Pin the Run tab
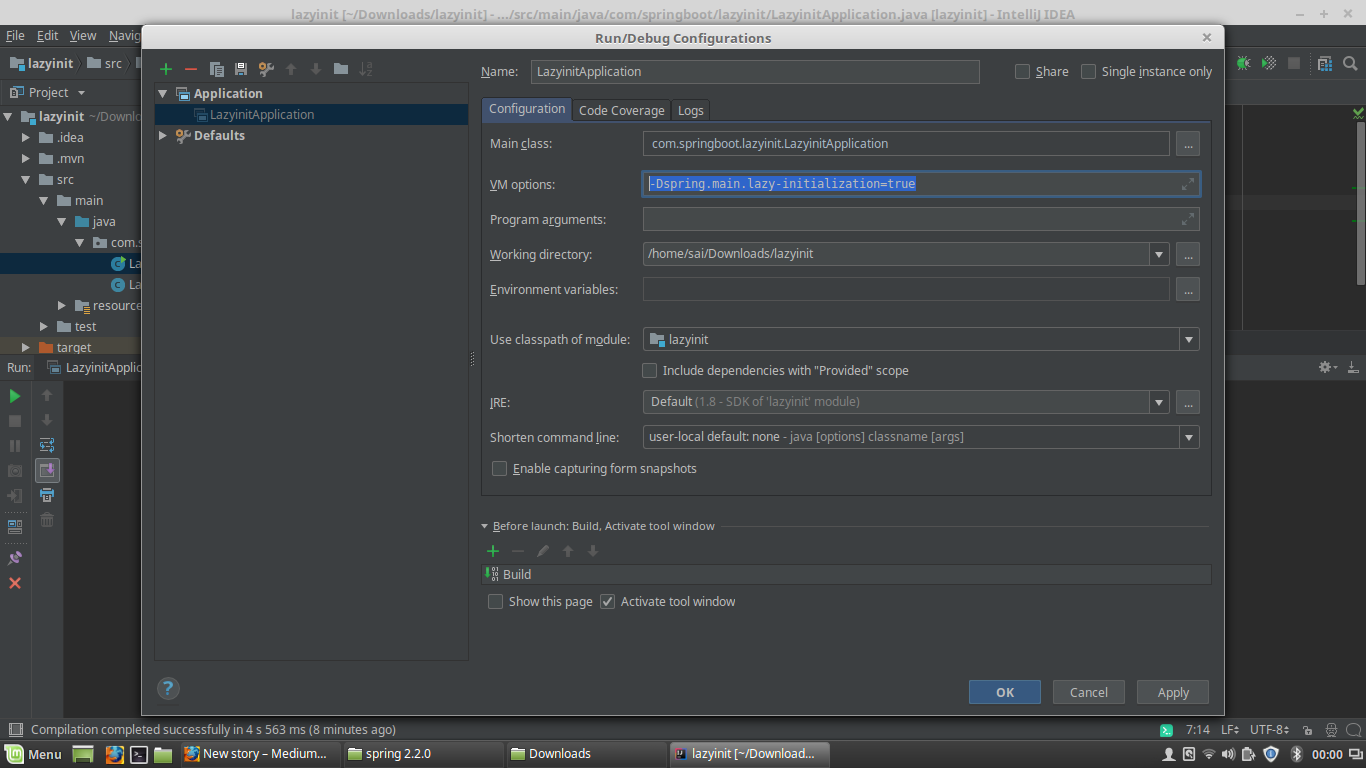The image size is (1366, 768). click(15, 558)
